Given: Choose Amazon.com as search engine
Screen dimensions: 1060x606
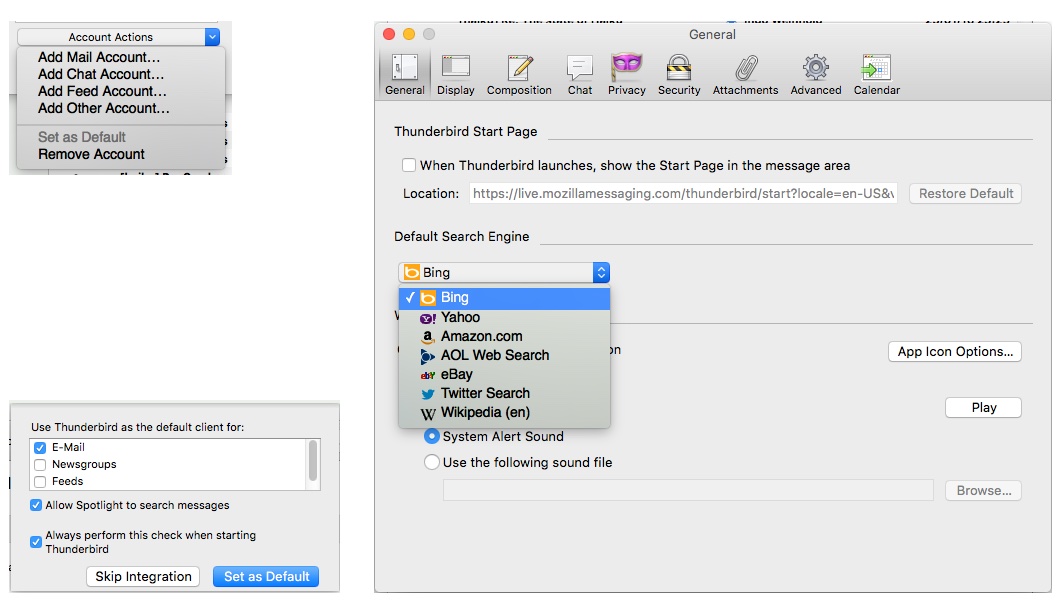Looking at the screenshot, I should pos(504,336).
